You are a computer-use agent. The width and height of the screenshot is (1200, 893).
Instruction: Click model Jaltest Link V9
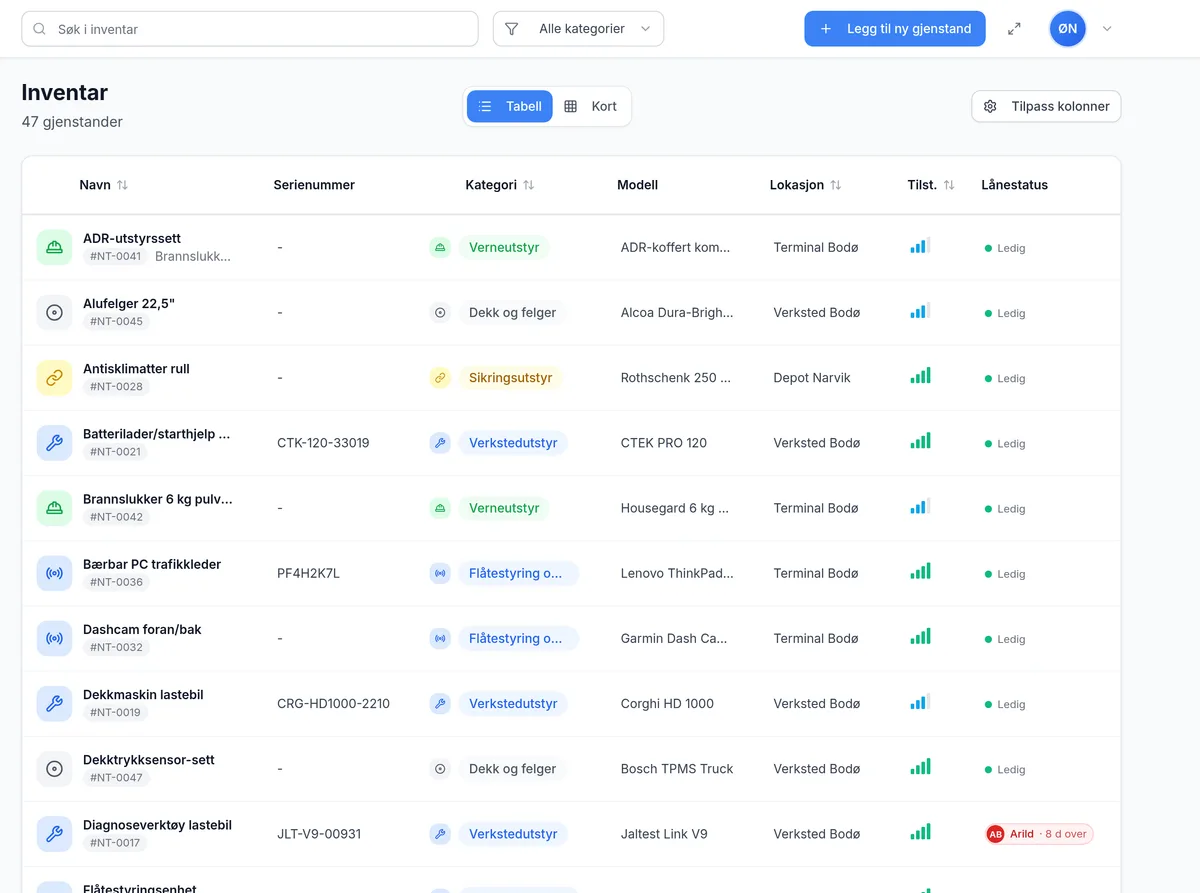664,834
